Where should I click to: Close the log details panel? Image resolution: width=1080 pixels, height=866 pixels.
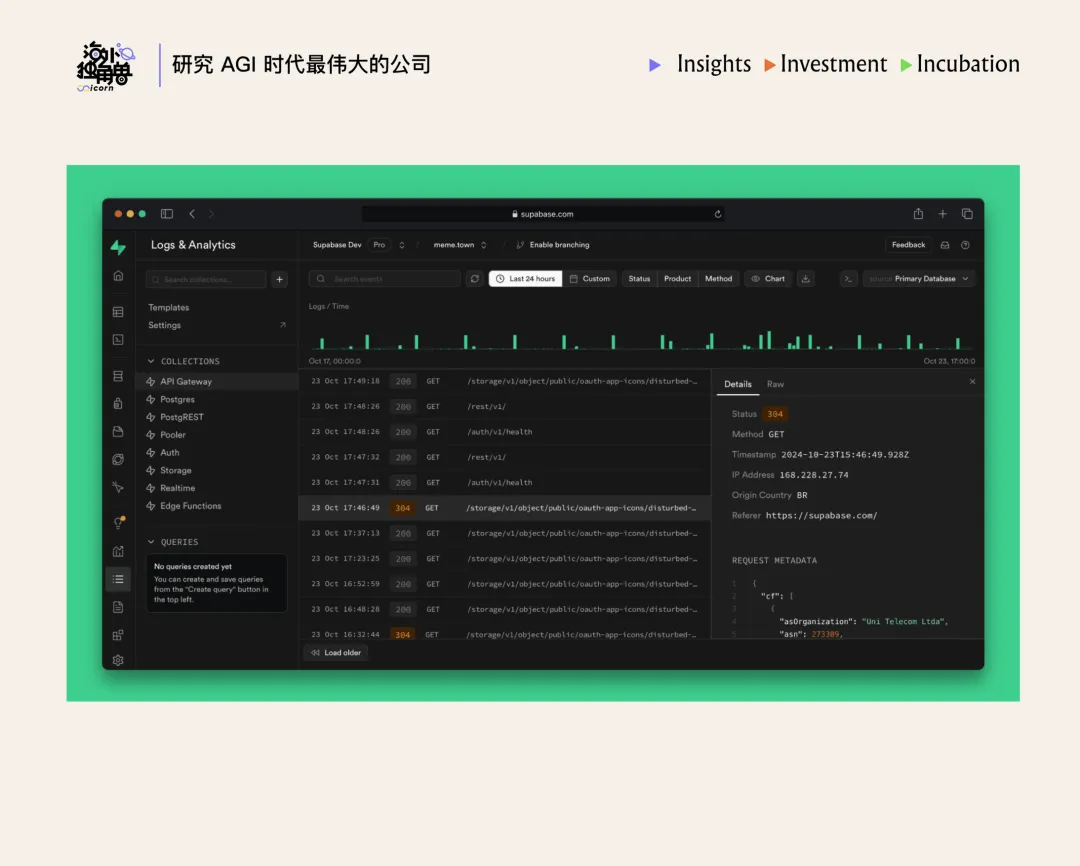pos(973,382)
